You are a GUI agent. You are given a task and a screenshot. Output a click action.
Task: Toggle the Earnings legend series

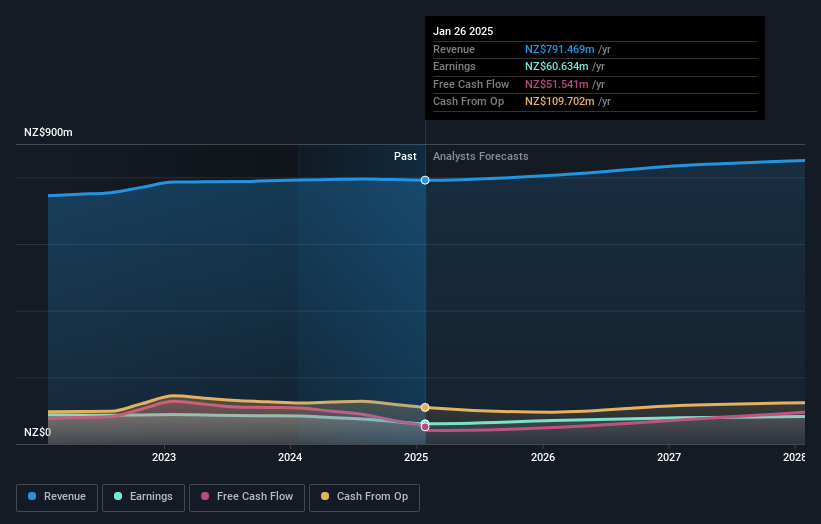143,497
